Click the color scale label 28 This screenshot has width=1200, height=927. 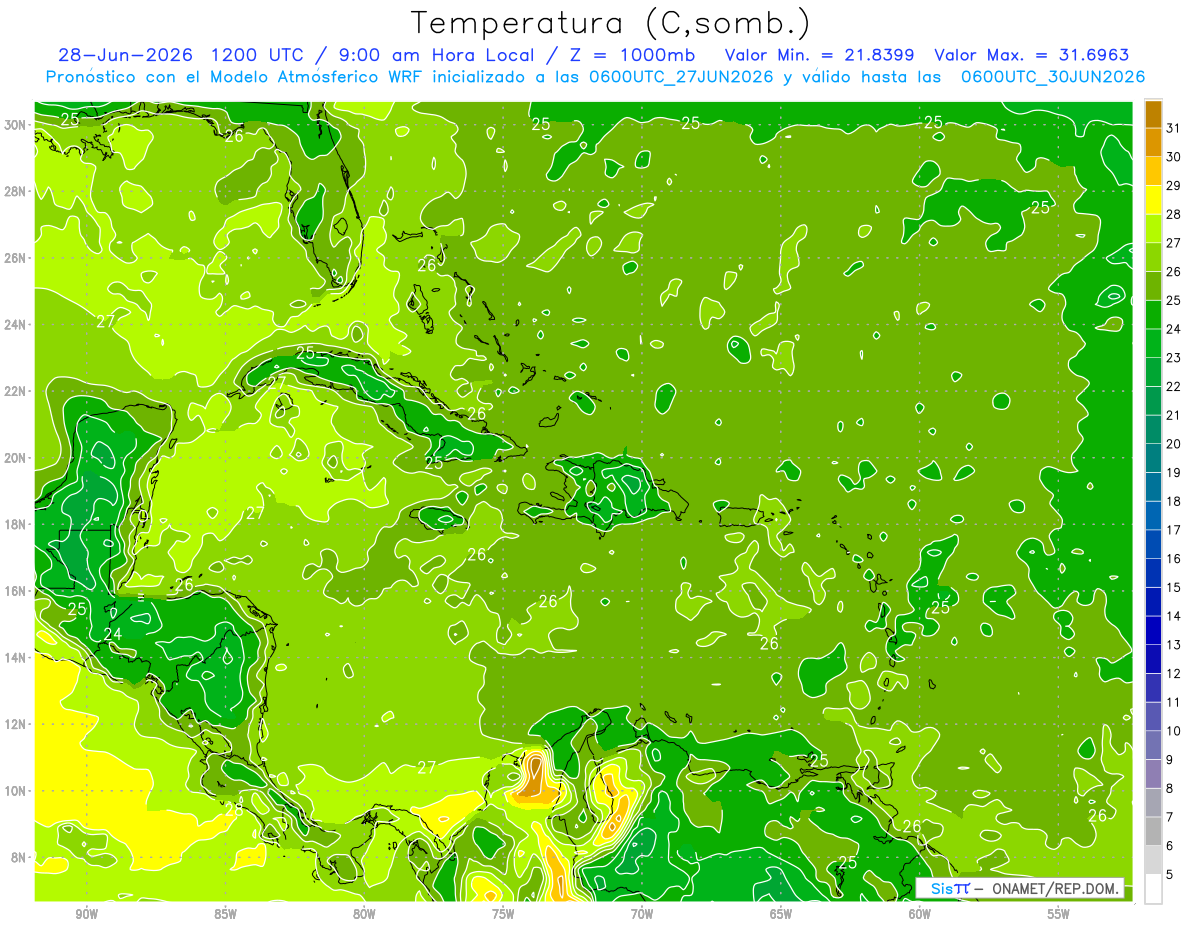pyautogui.click(x=1174, y=214)
